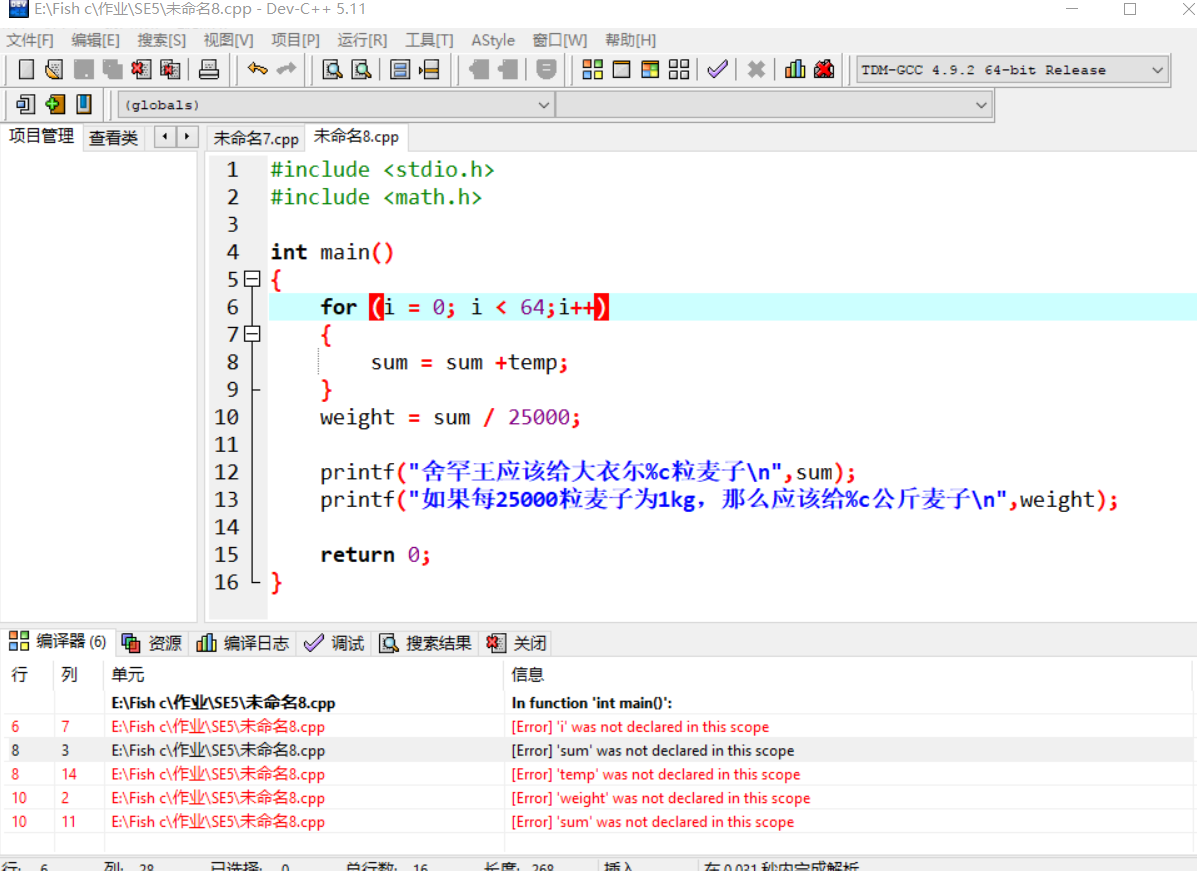
Task: Open the 运行[R] menu
Action: (x=362, y=40)
